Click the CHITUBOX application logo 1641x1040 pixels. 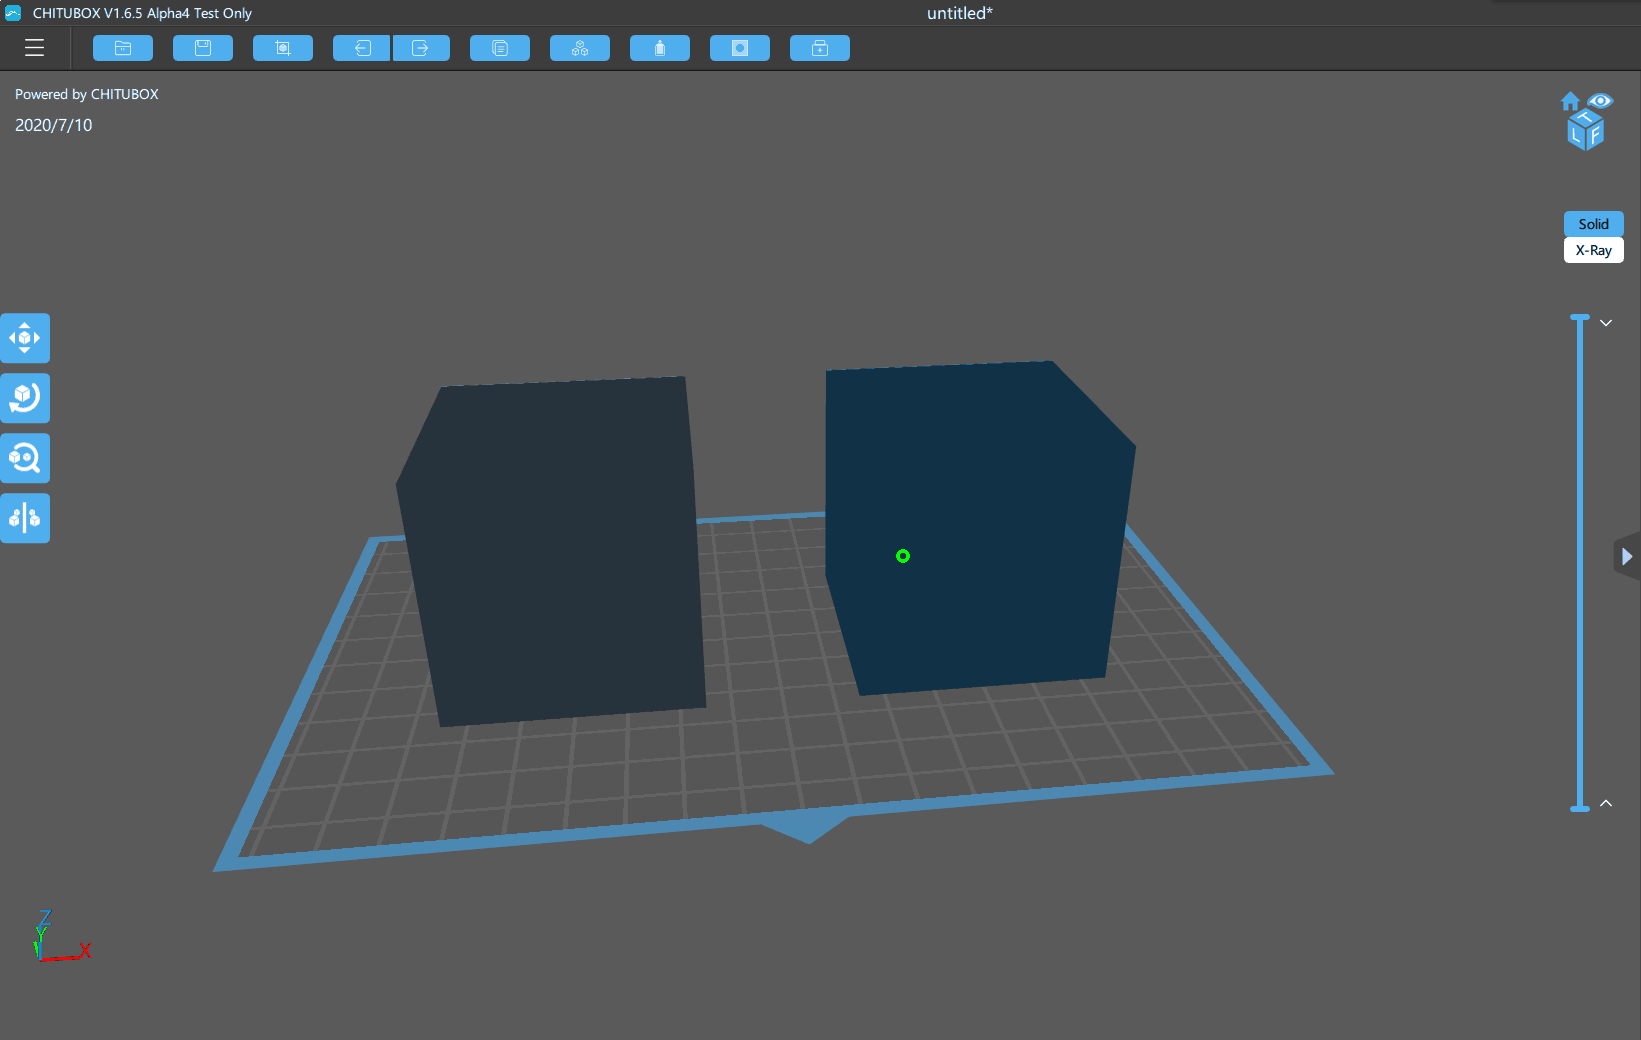[11, 13]
